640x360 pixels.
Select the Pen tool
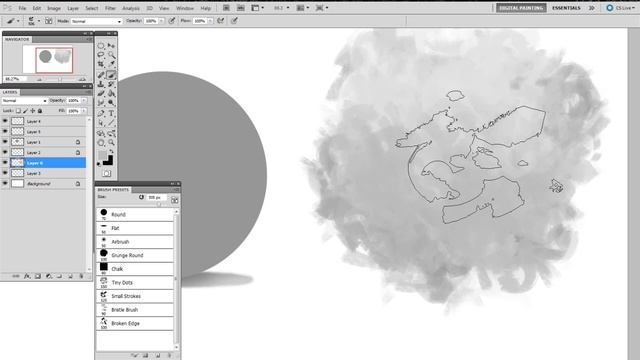[101, 113]
